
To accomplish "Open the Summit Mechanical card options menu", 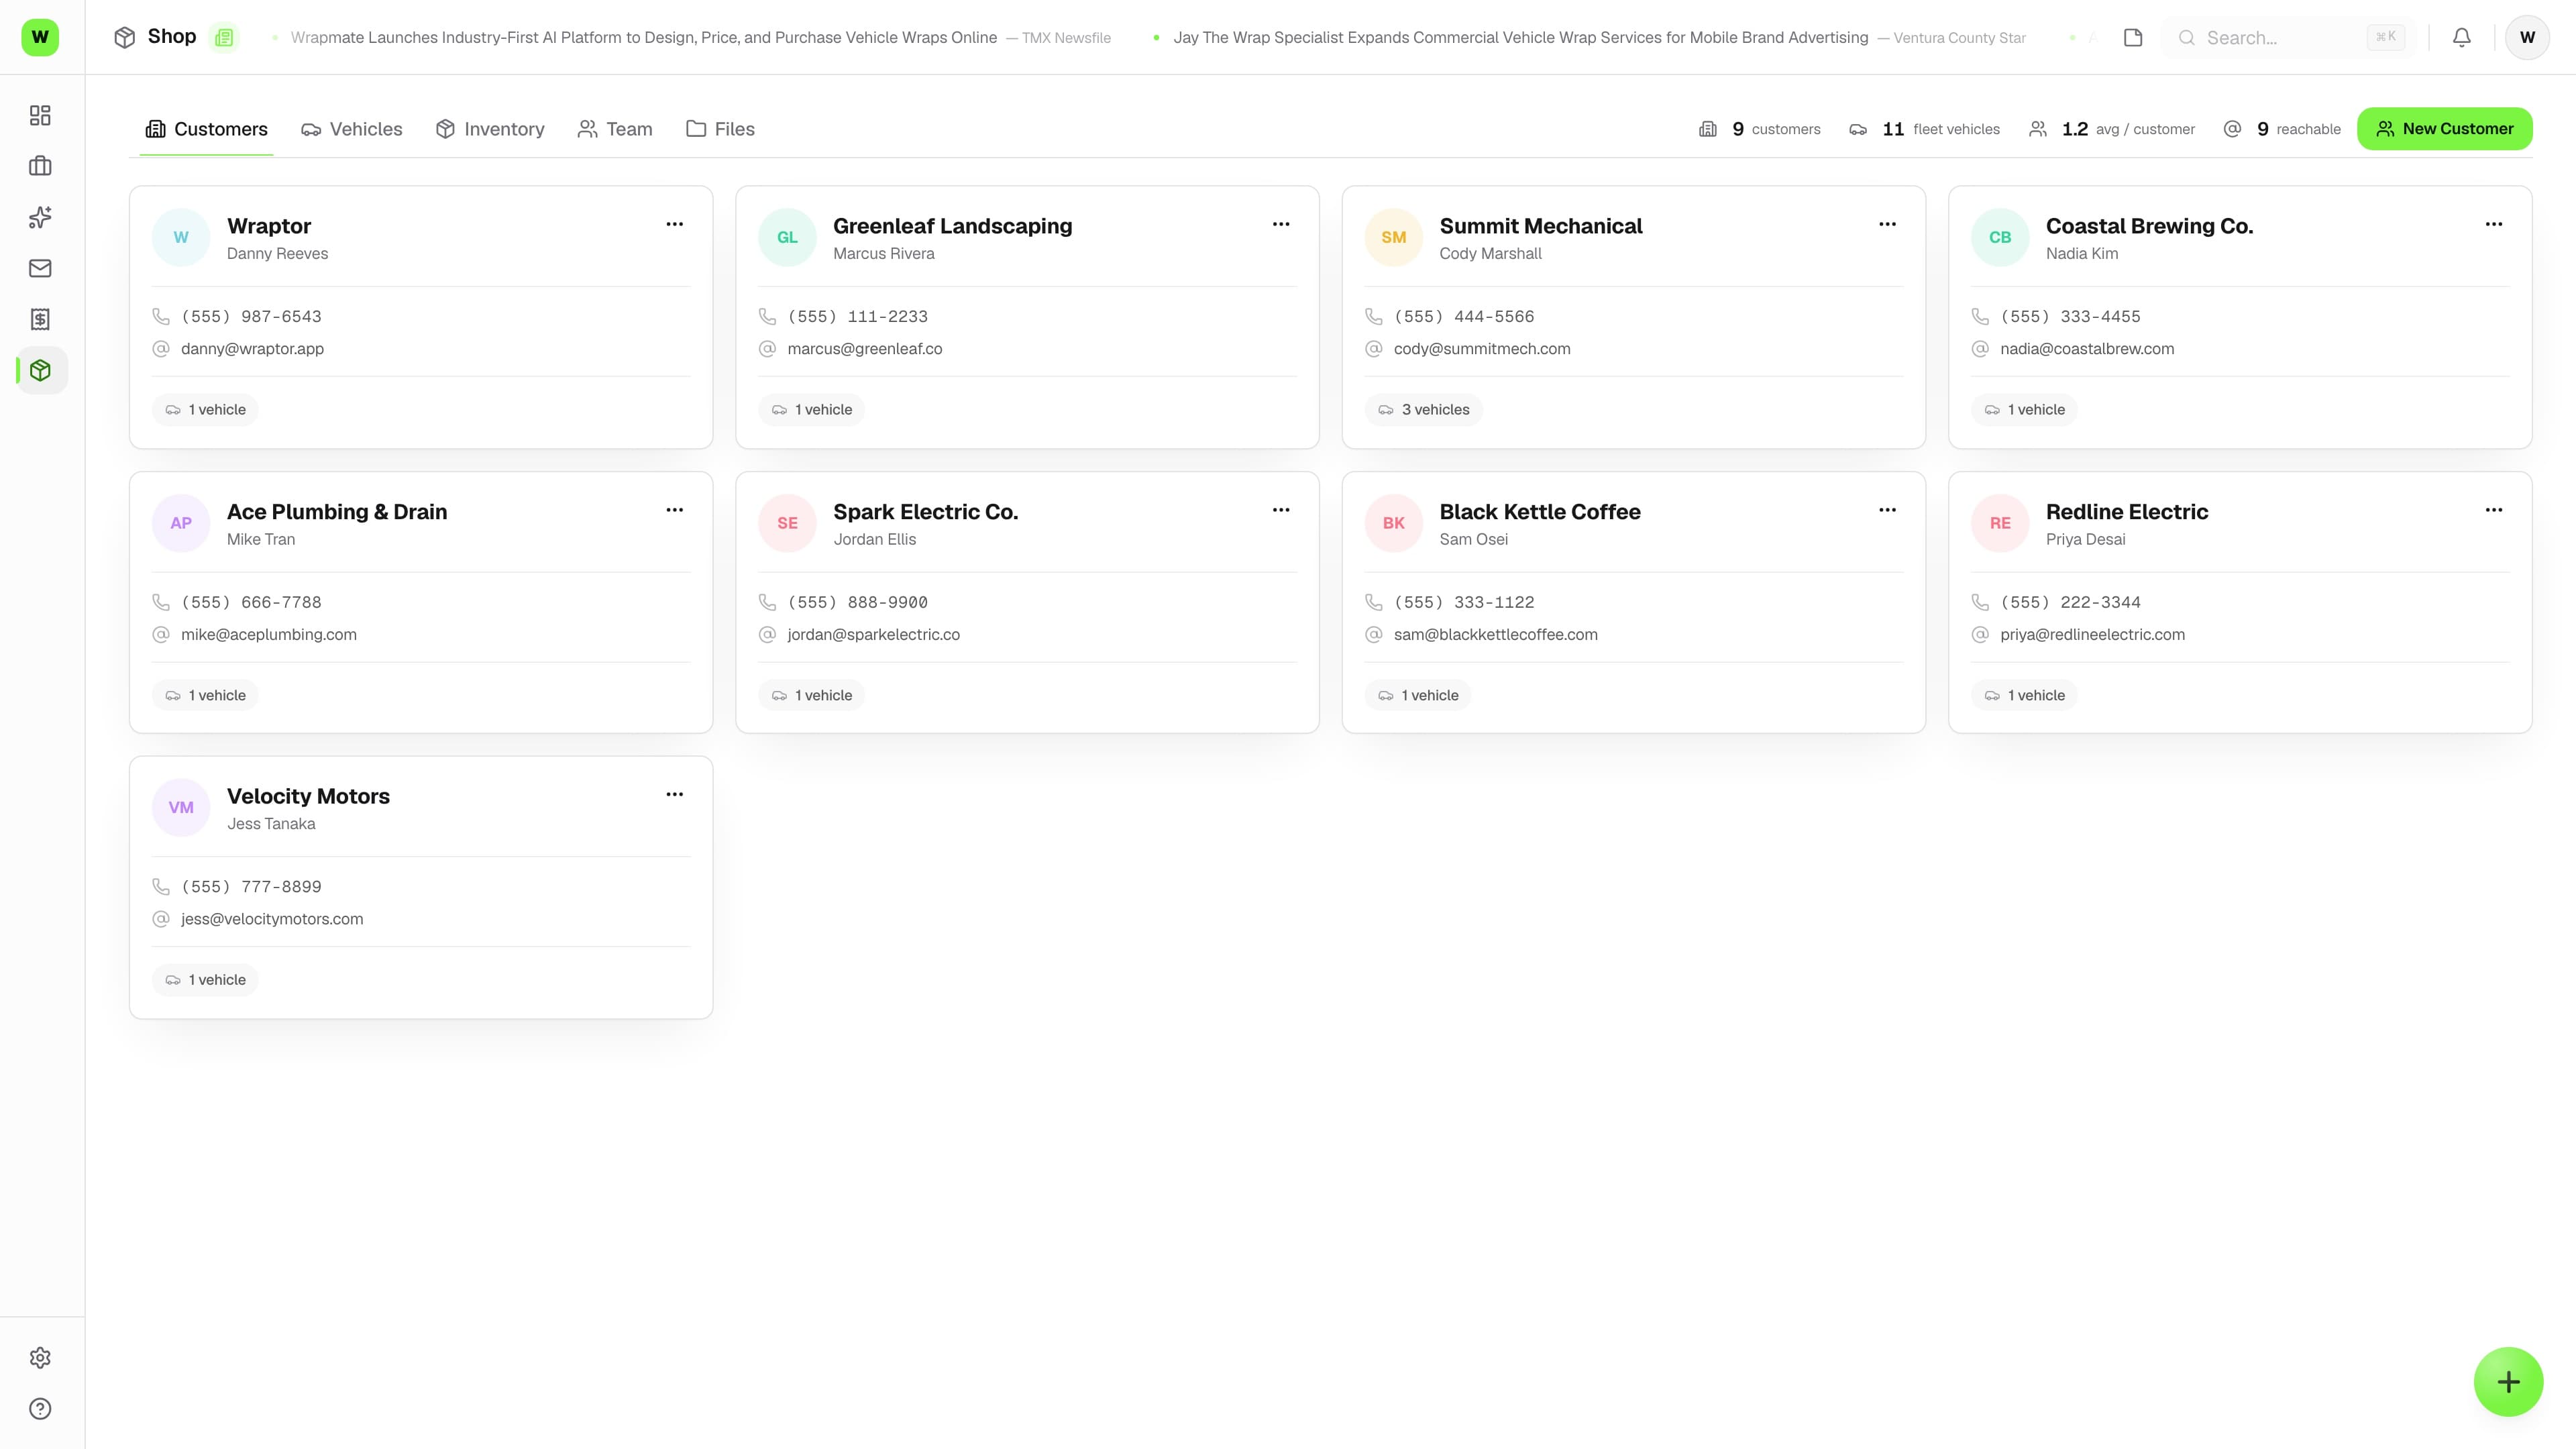I will 1887,224.
